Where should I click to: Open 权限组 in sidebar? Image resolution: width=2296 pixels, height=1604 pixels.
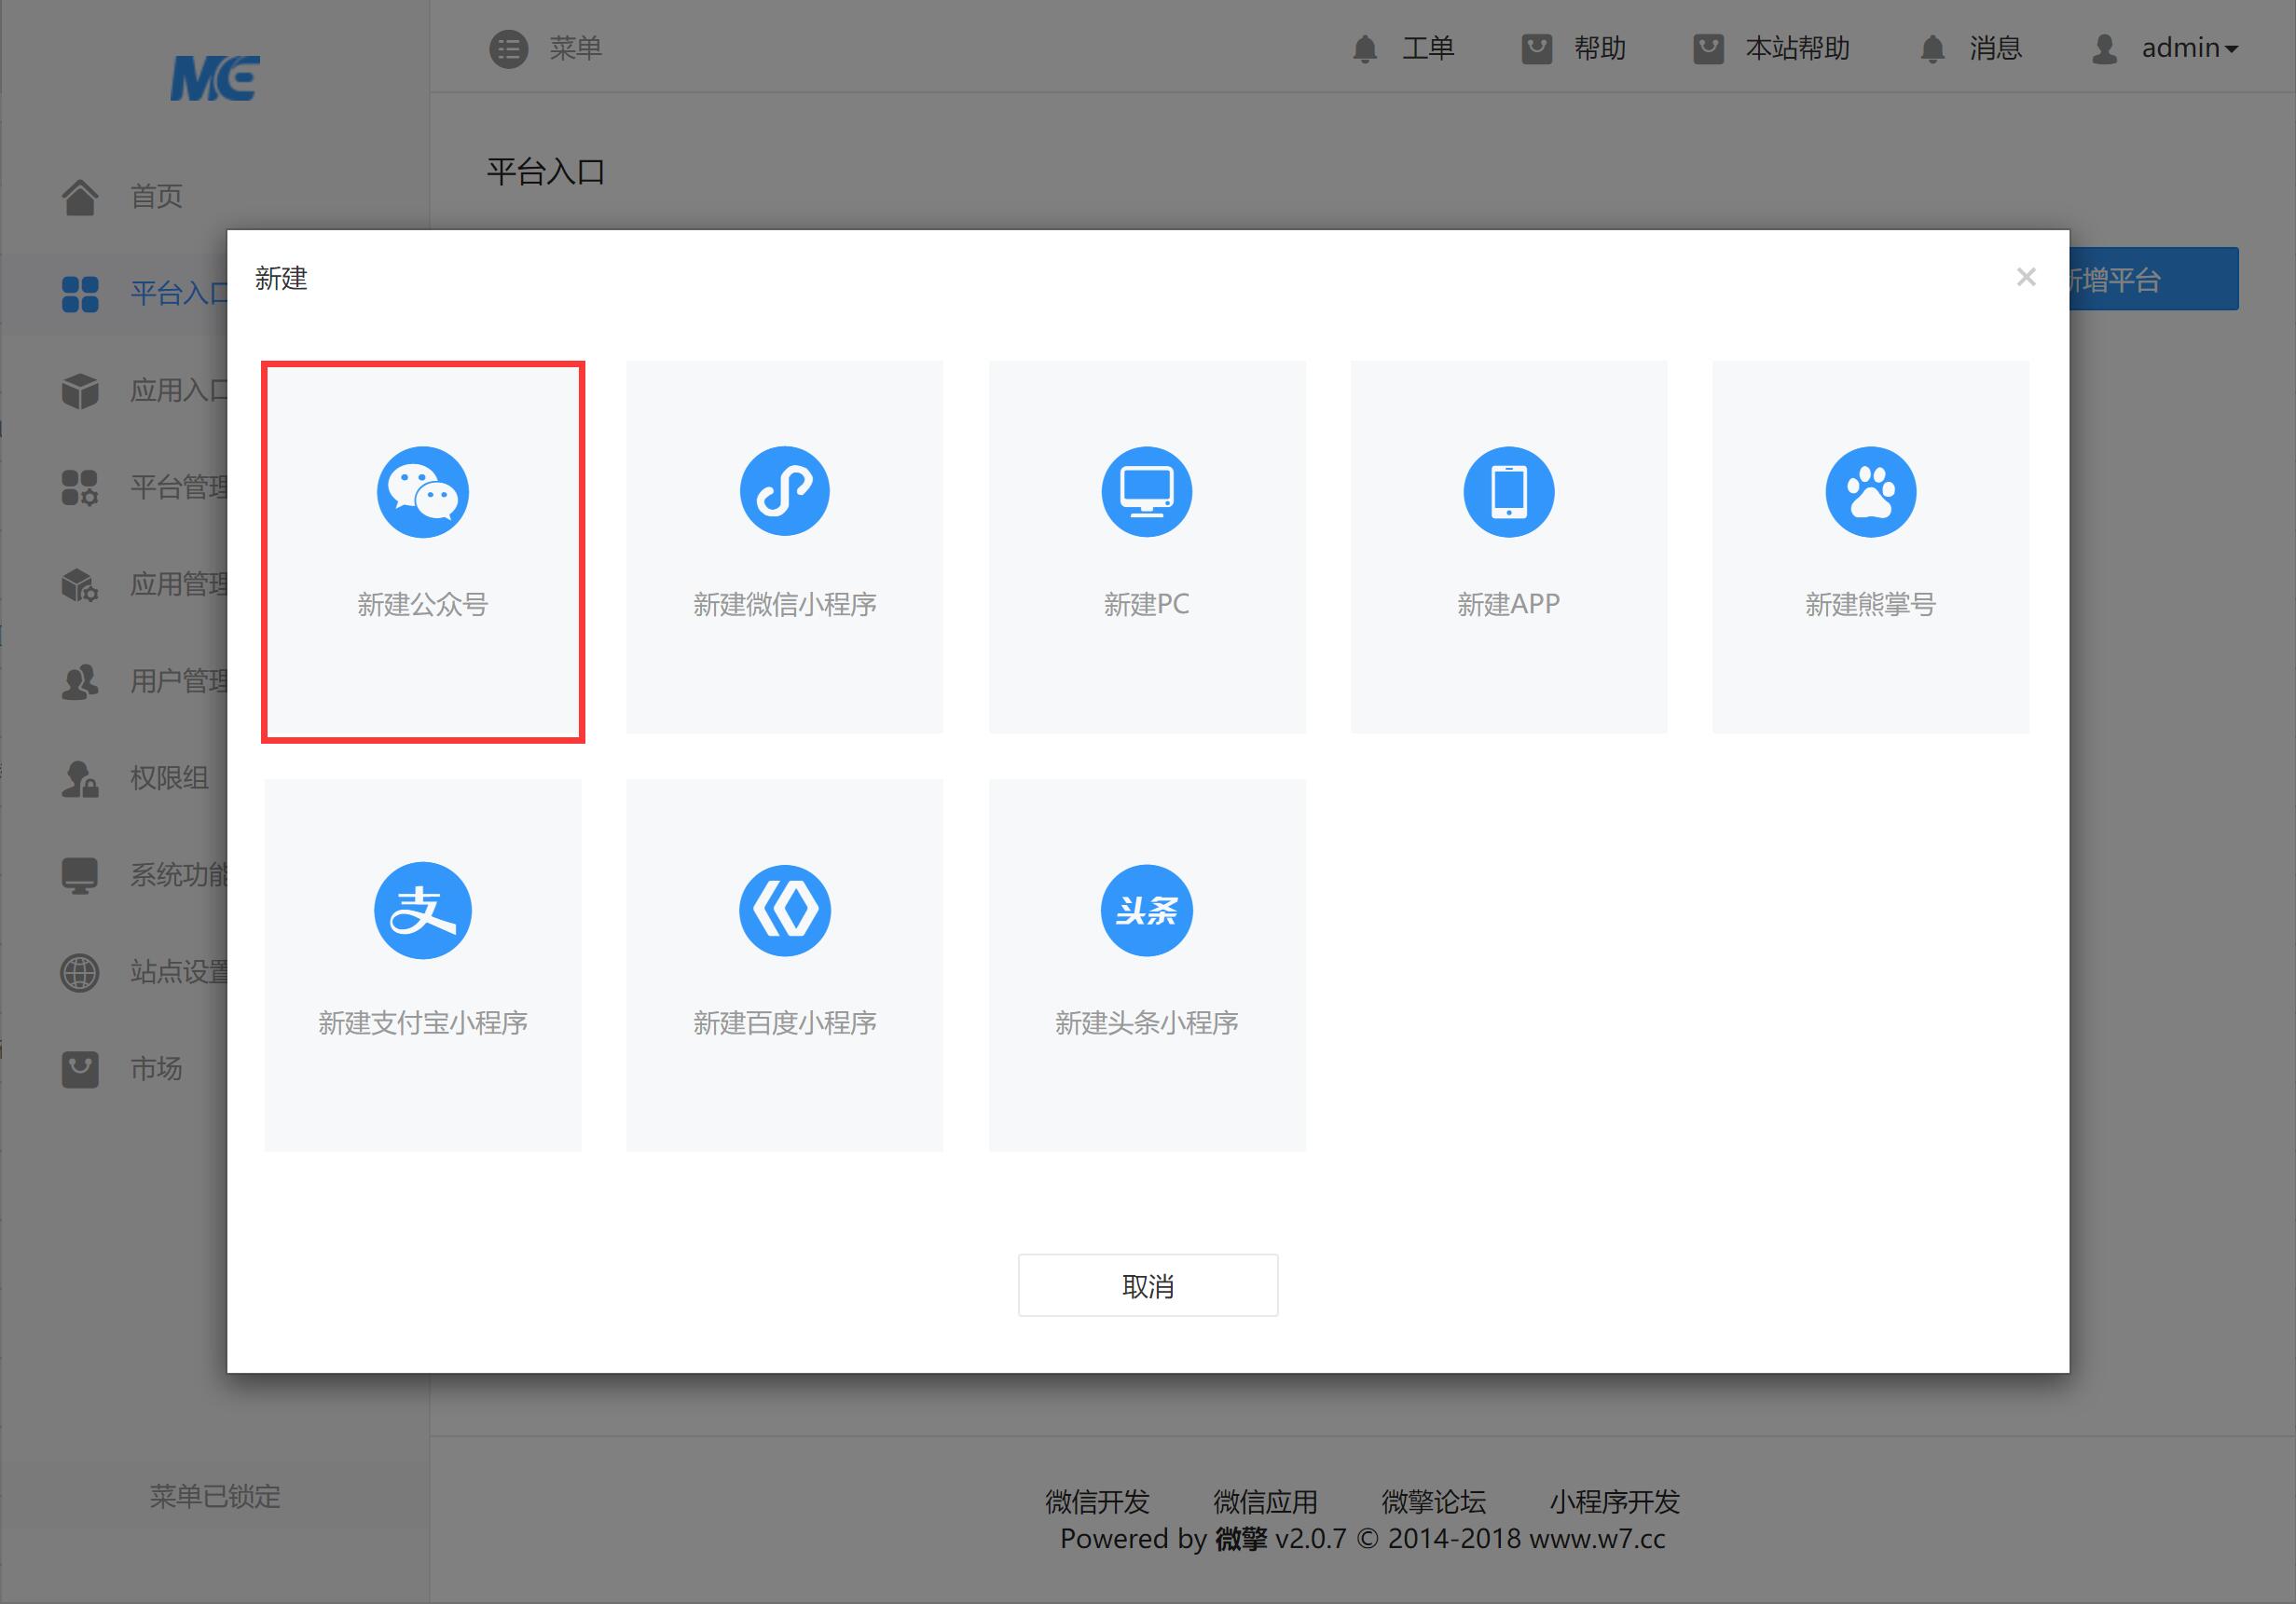[x=169, y=778]
